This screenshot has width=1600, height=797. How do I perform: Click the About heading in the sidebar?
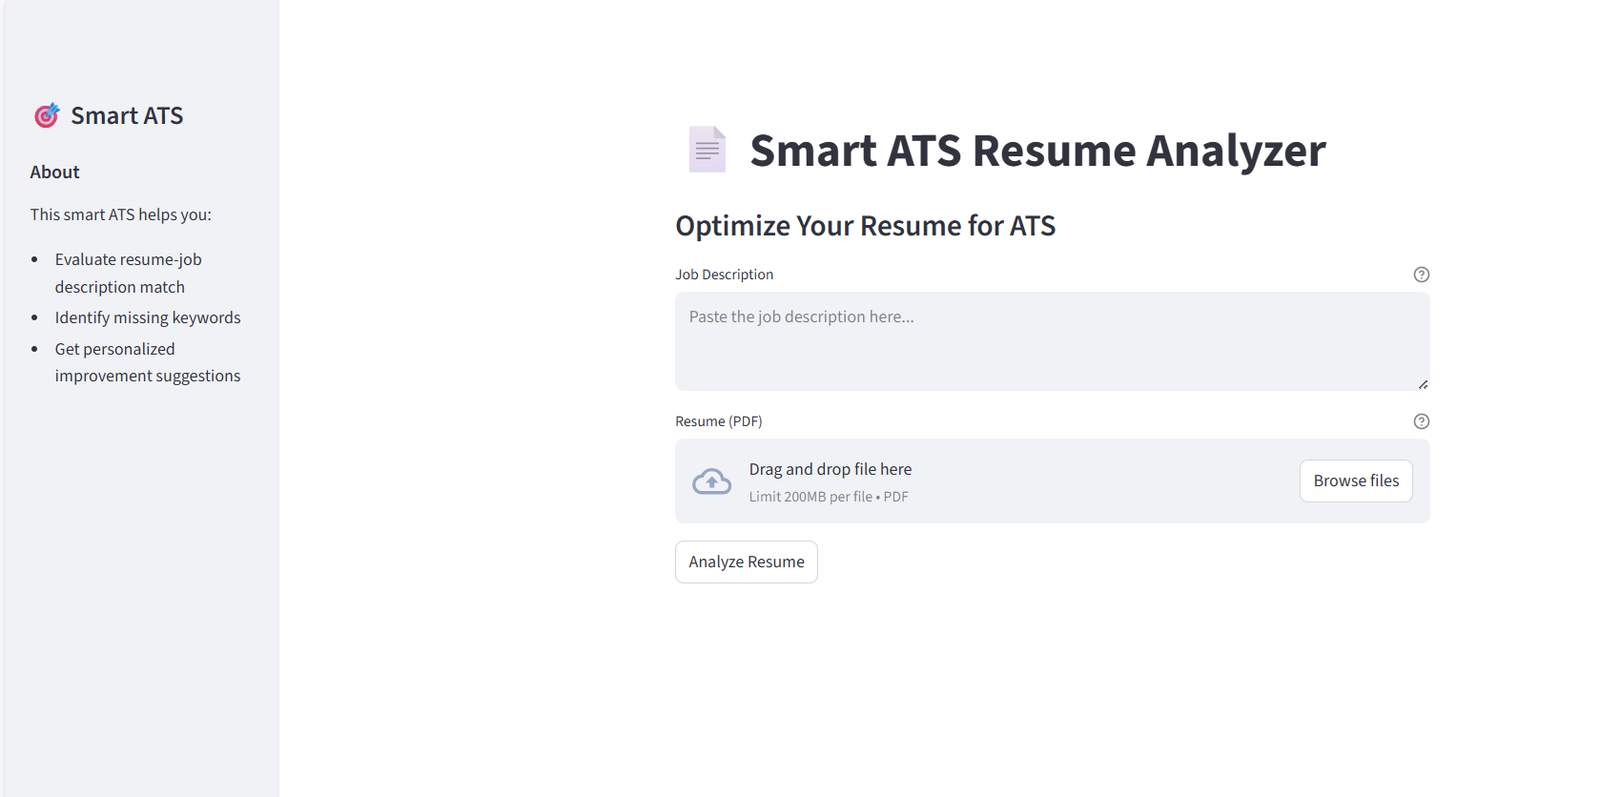(54, 171)
